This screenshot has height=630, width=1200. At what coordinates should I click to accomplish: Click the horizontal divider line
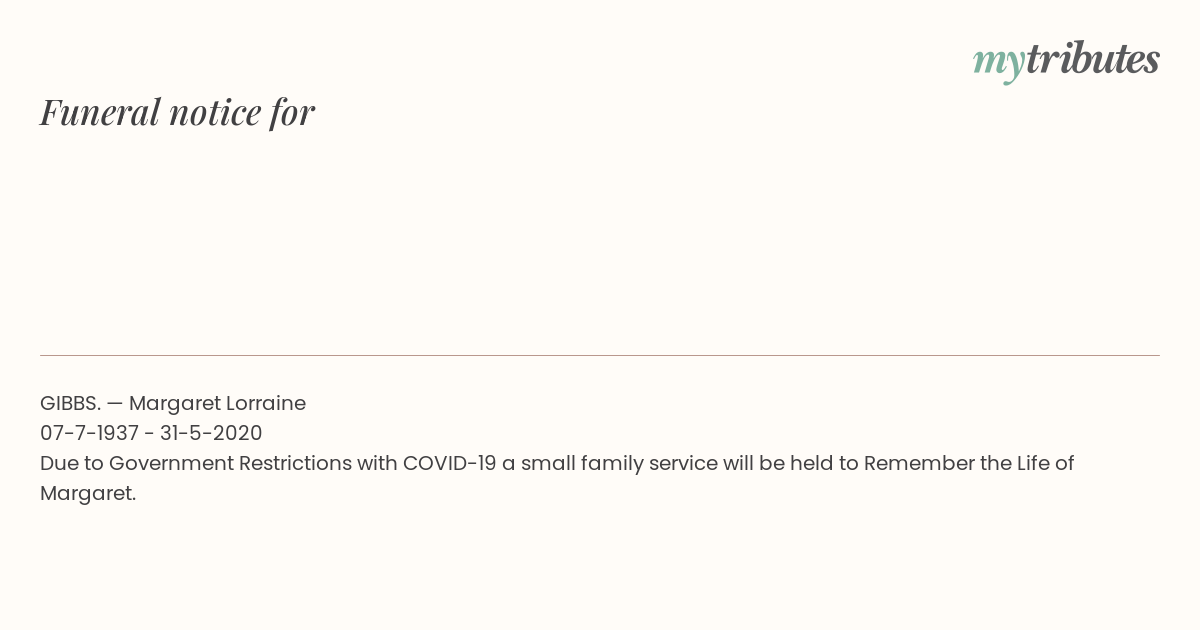[x=600, y=355]
